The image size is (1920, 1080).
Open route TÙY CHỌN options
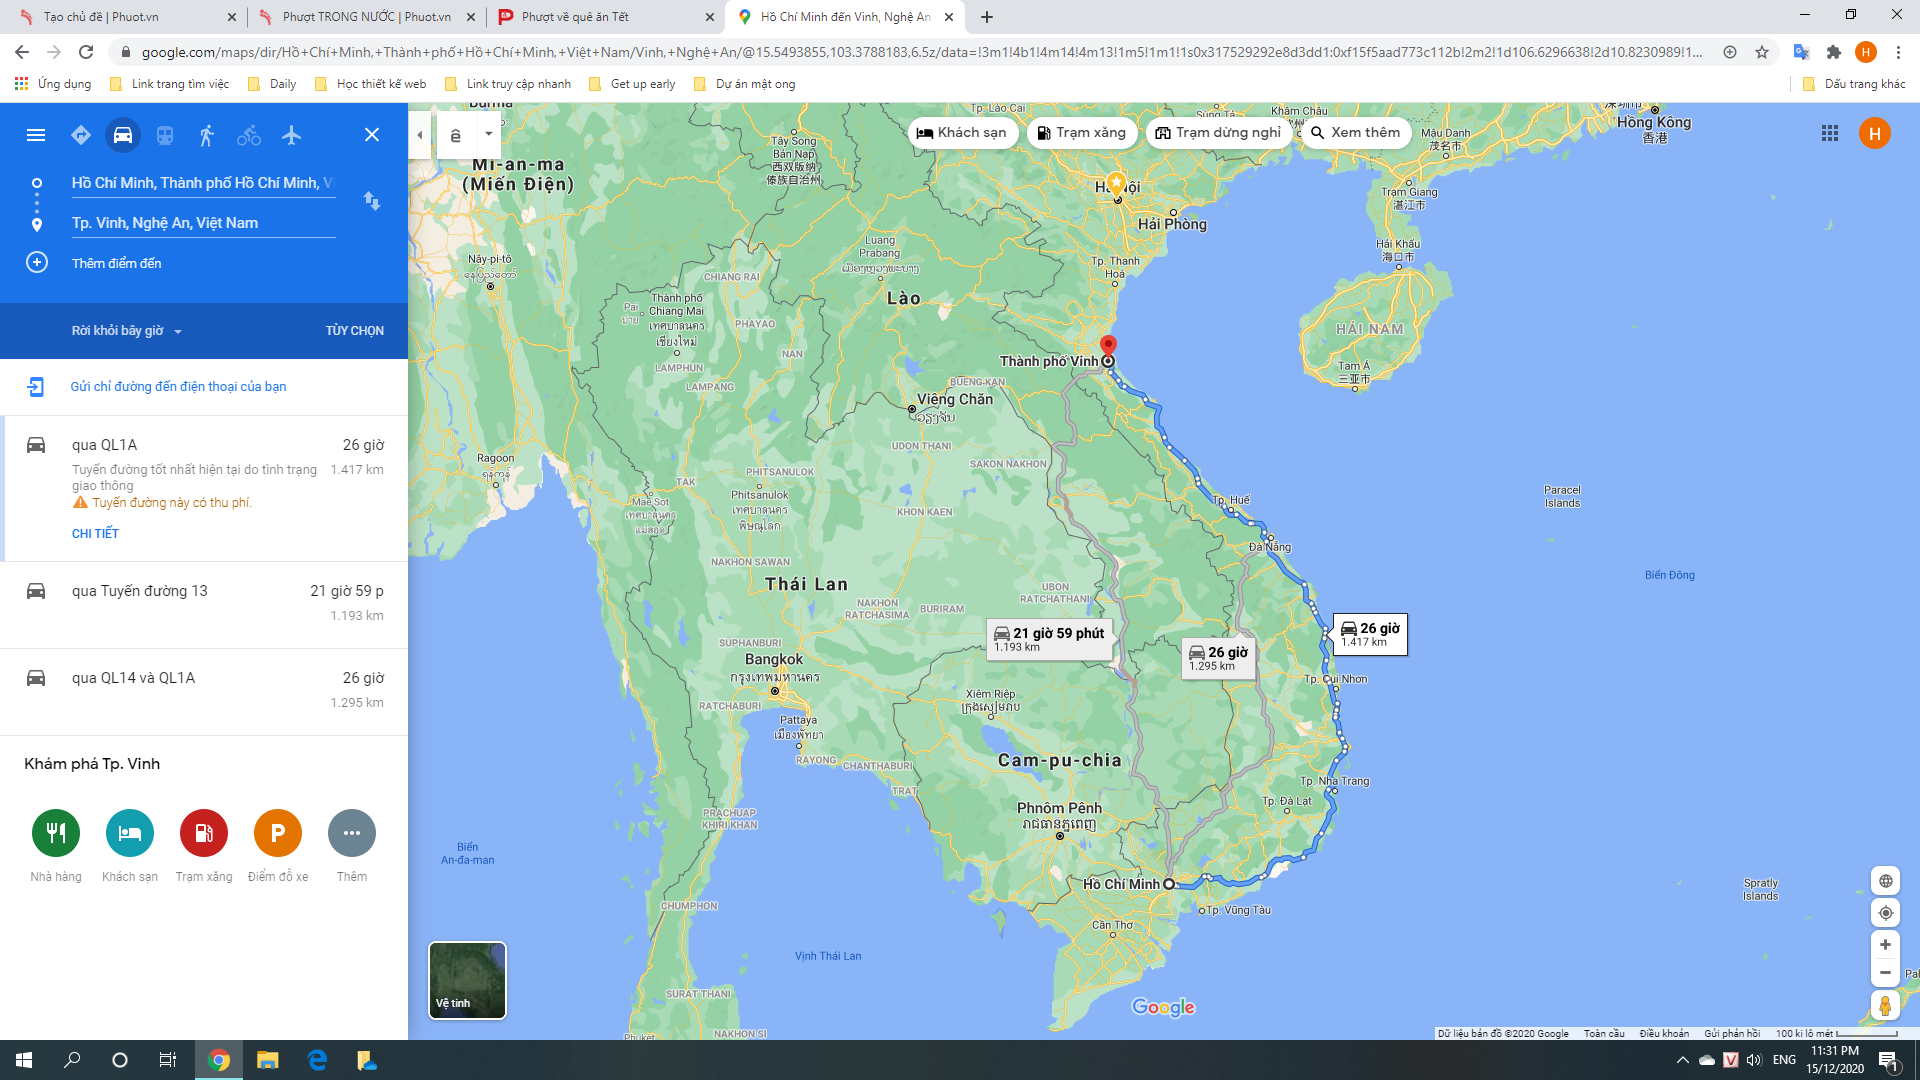point(354,331)
